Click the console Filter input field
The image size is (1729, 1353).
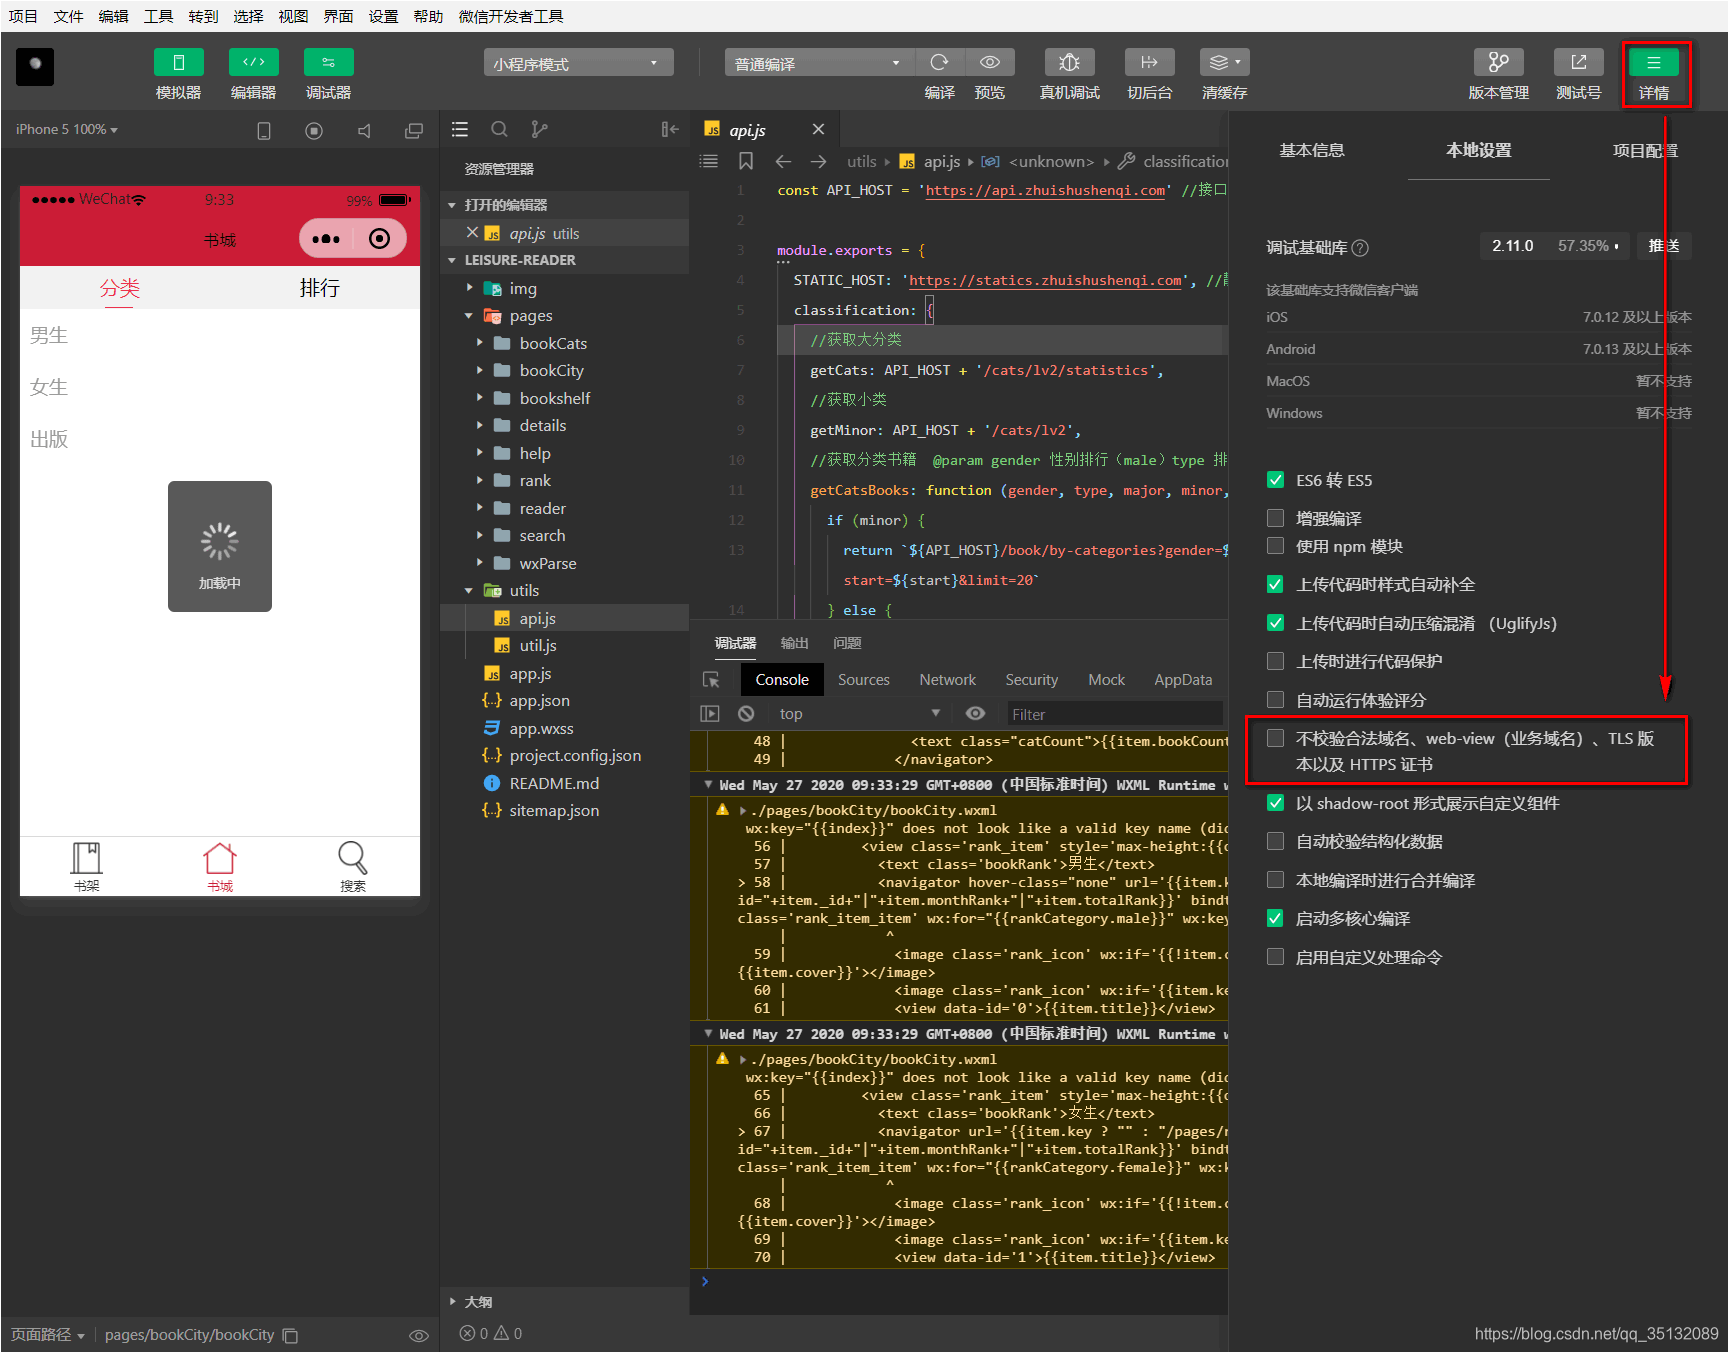(1115, 714)
